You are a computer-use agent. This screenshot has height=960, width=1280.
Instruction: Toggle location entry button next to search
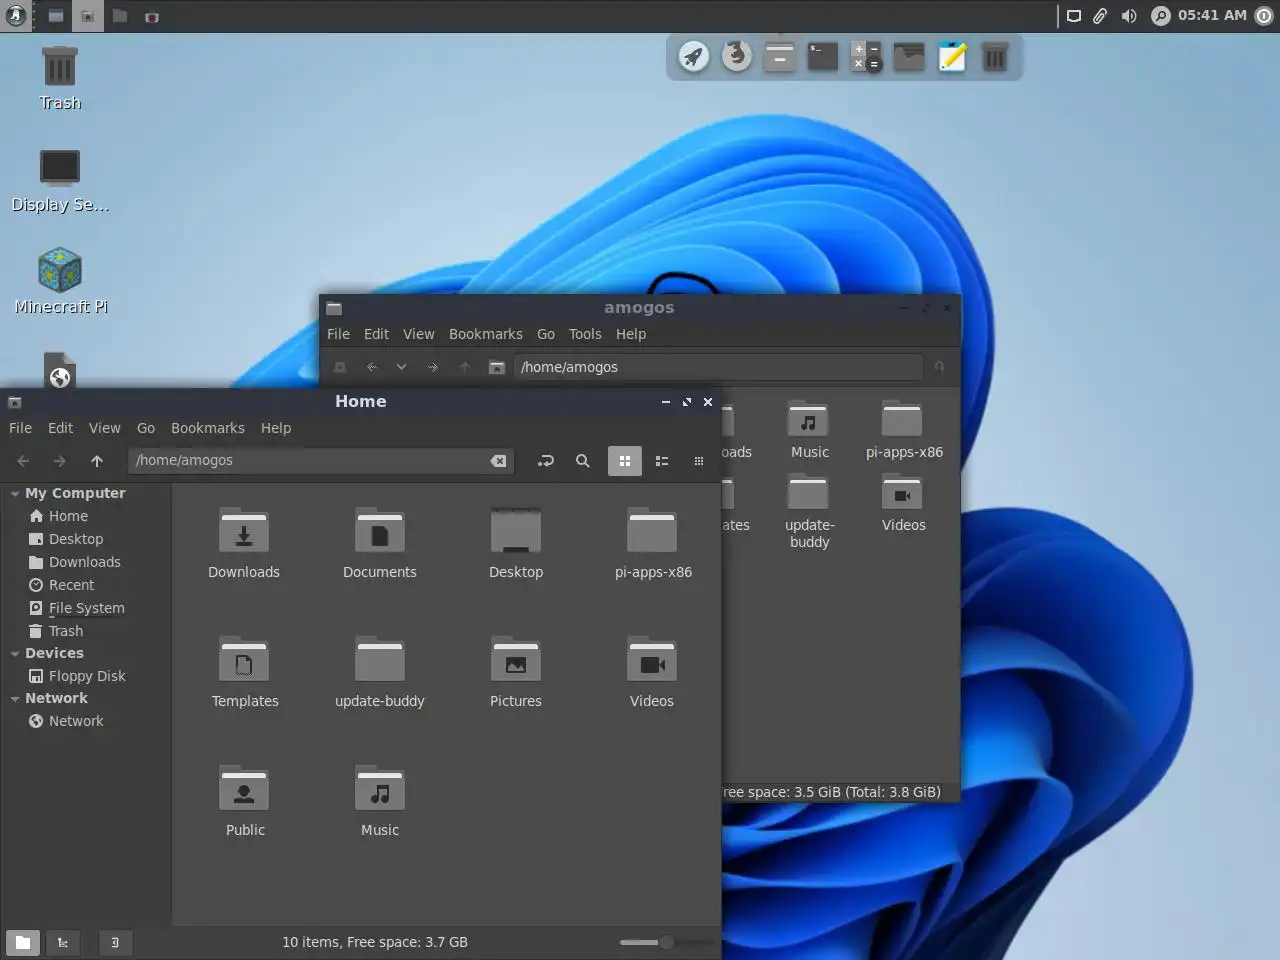click(545, 461)
